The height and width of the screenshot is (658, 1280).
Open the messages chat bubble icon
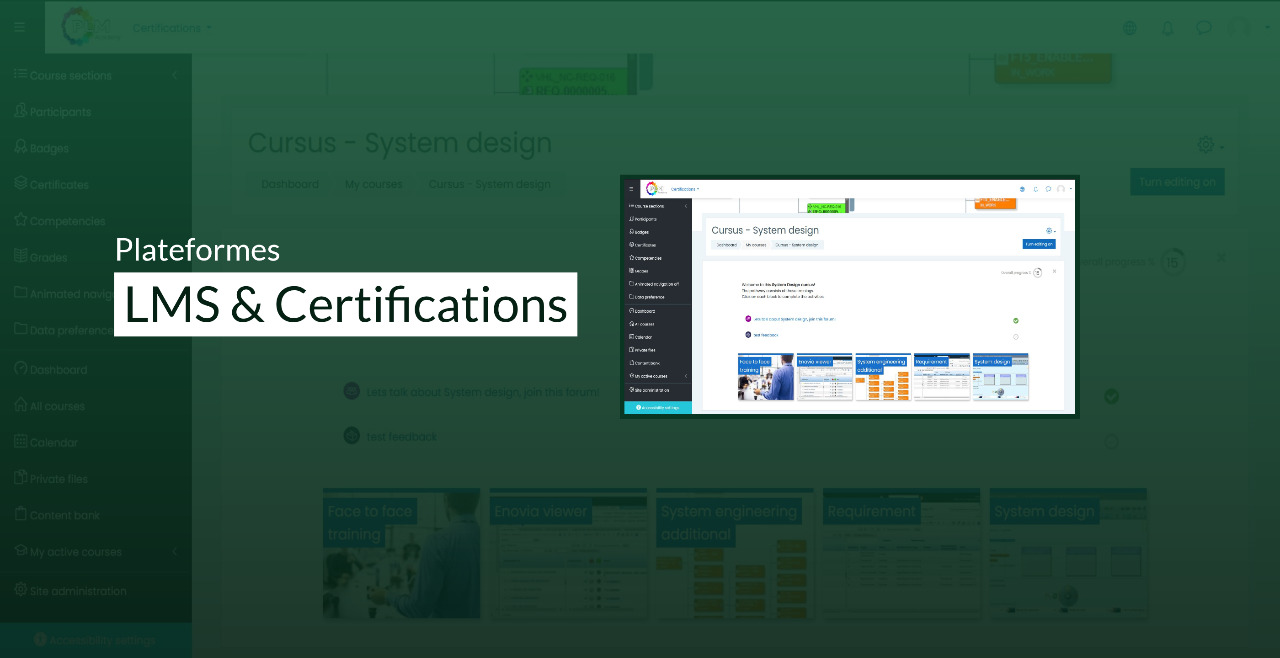(x=1203, y=28)
